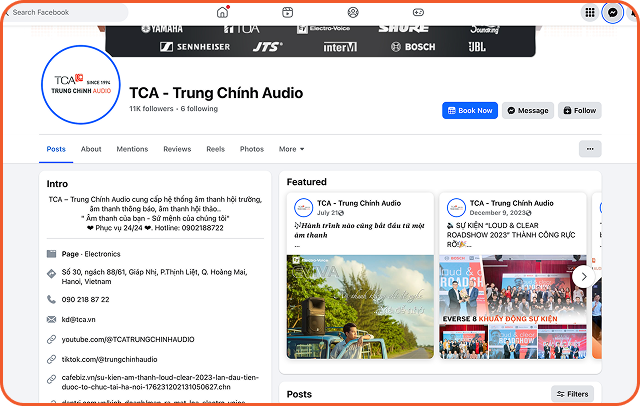
Task: Open the youtube.com/@TCATRUNGCHINHAUDIO link
Action: [128, 339]
